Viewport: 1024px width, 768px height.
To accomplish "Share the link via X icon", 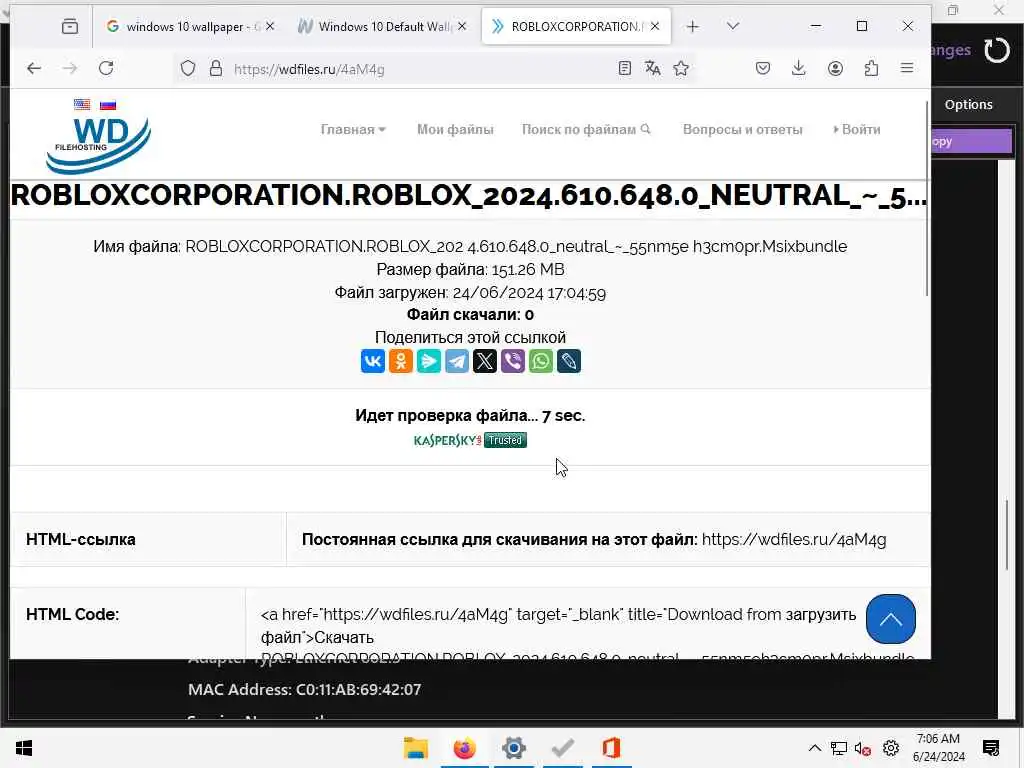I will (x=485, y=361).
